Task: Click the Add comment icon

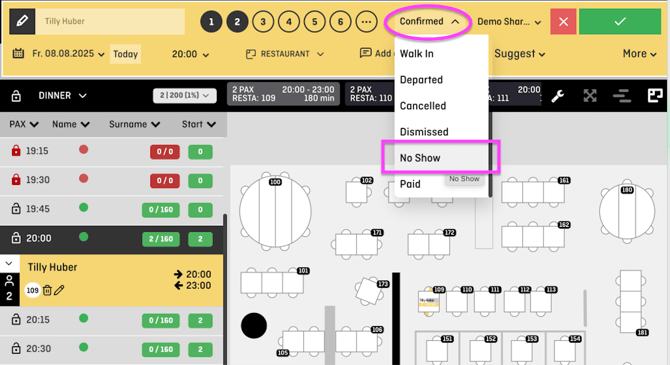Action: (365, 53)
